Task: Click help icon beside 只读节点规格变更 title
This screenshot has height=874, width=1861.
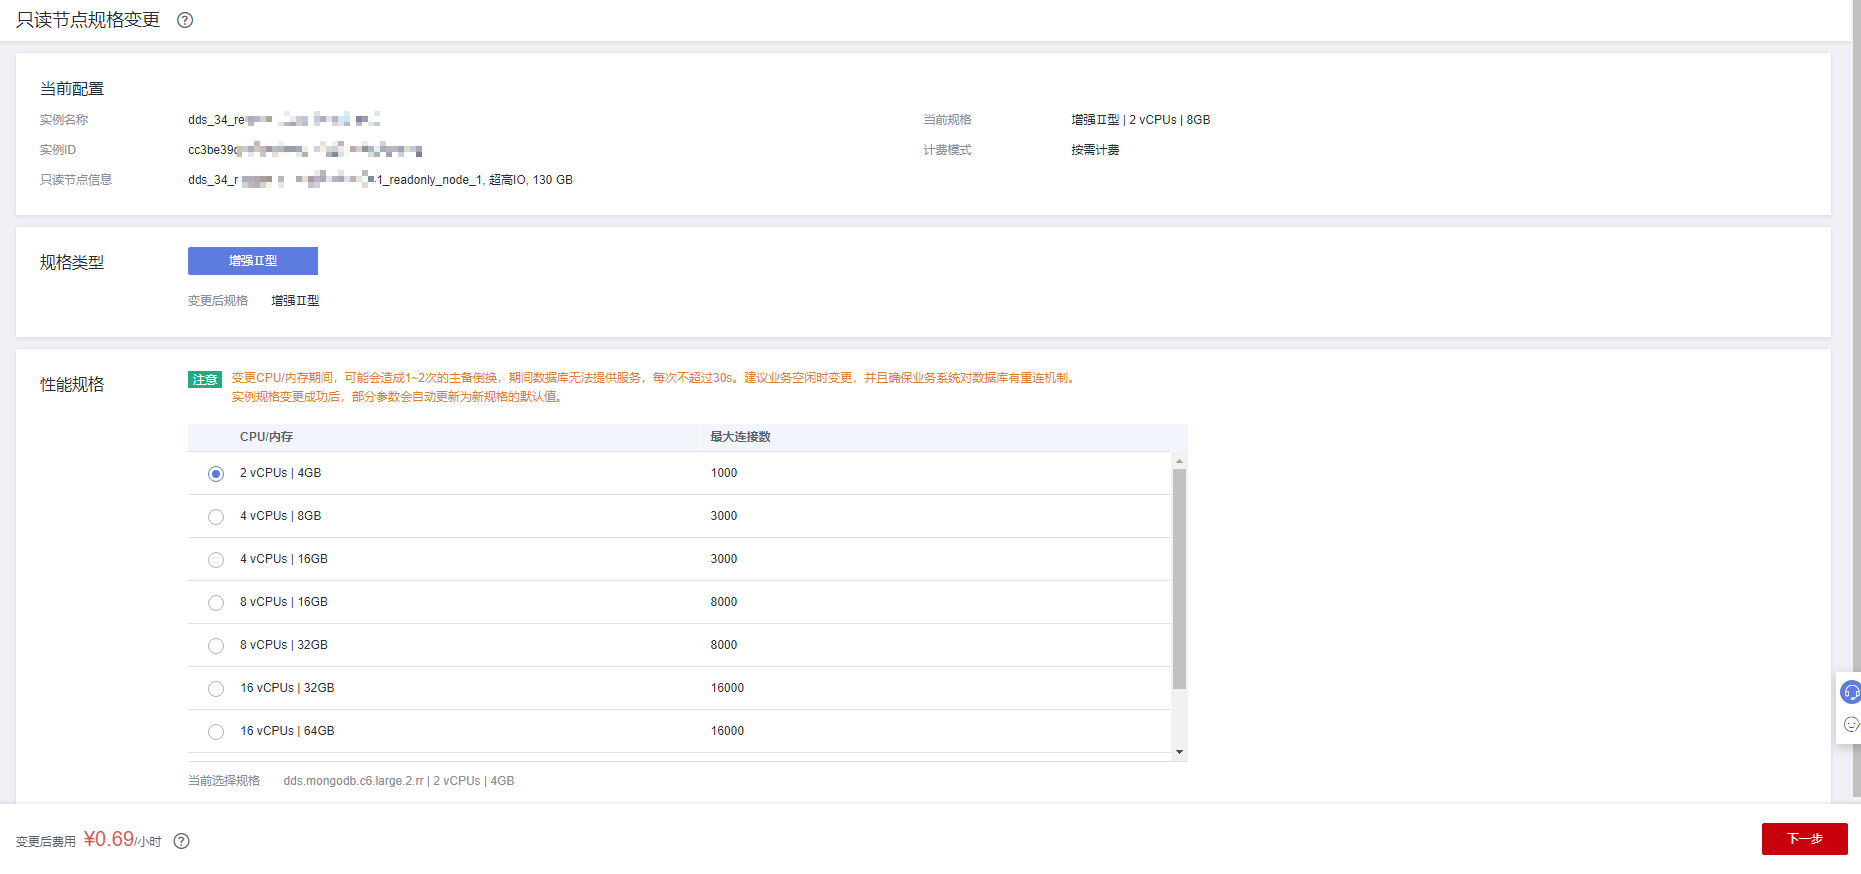Action: [185, 20]
